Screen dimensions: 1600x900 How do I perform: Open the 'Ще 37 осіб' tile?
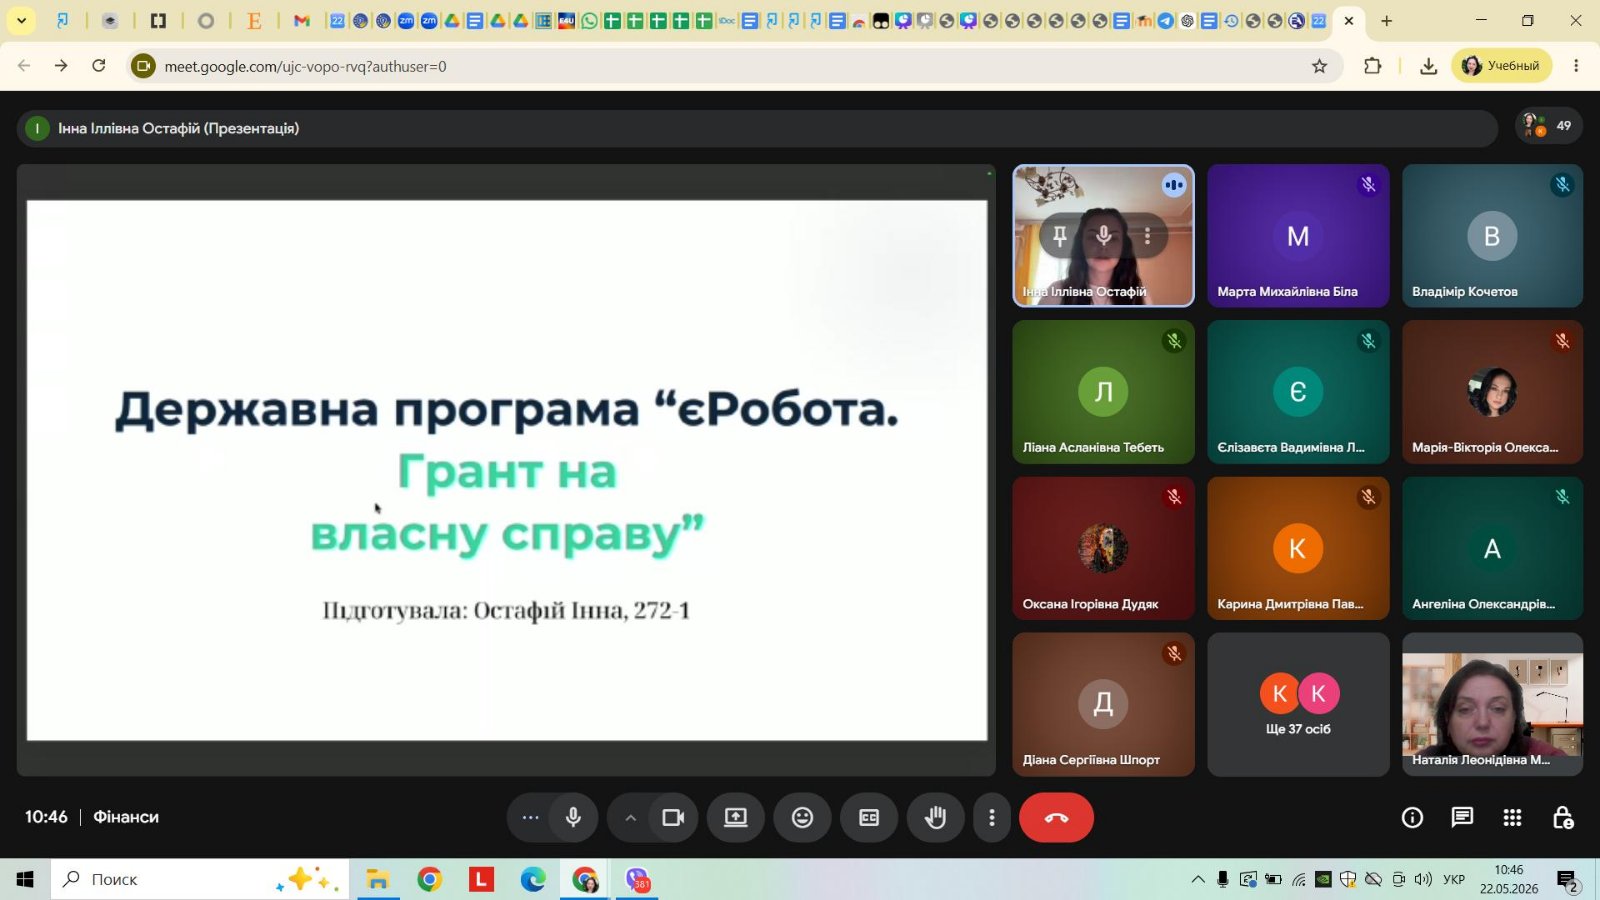pyautogui.click(x=1298, y=704)
